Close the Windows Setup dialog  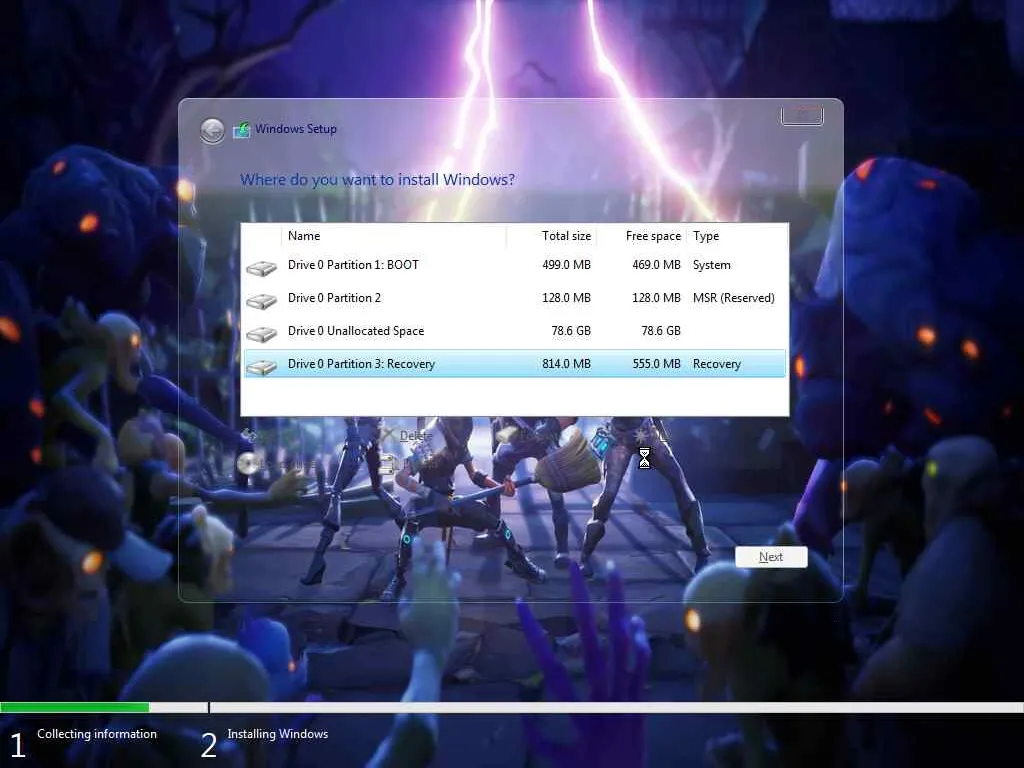click(802, 117)
